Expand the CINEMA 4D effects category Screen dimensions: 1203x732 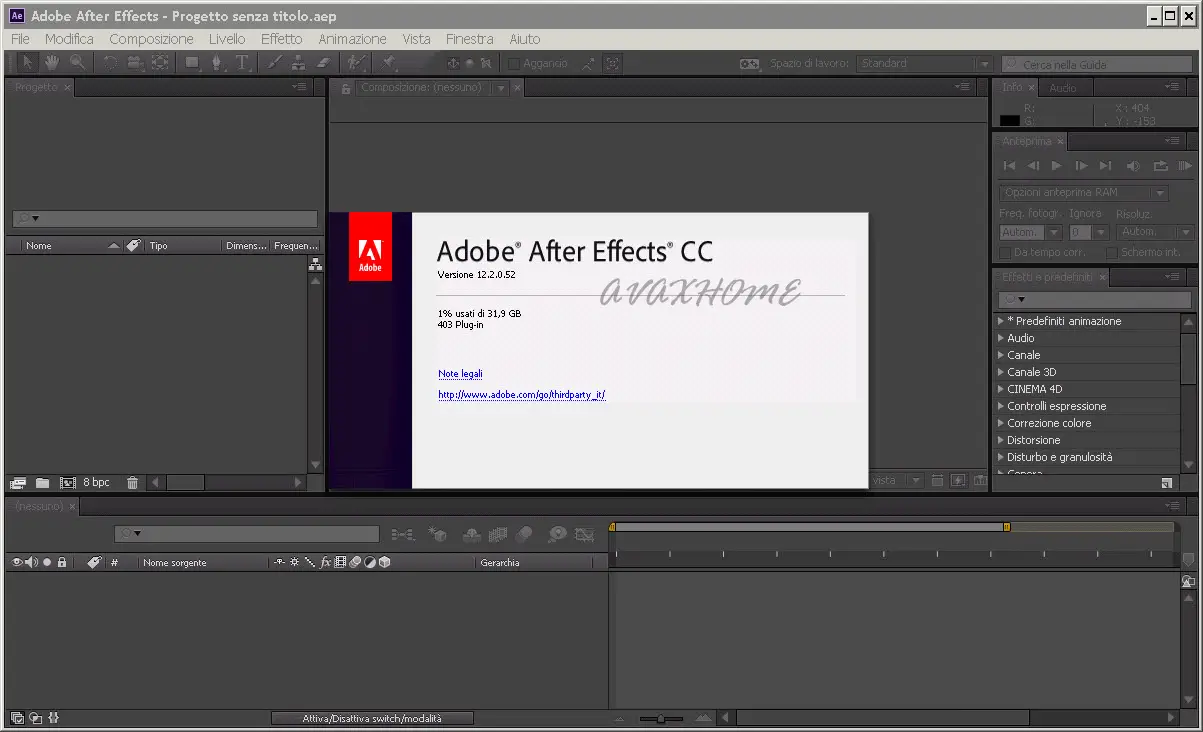pyautogui.click(x=1000, y=389)
